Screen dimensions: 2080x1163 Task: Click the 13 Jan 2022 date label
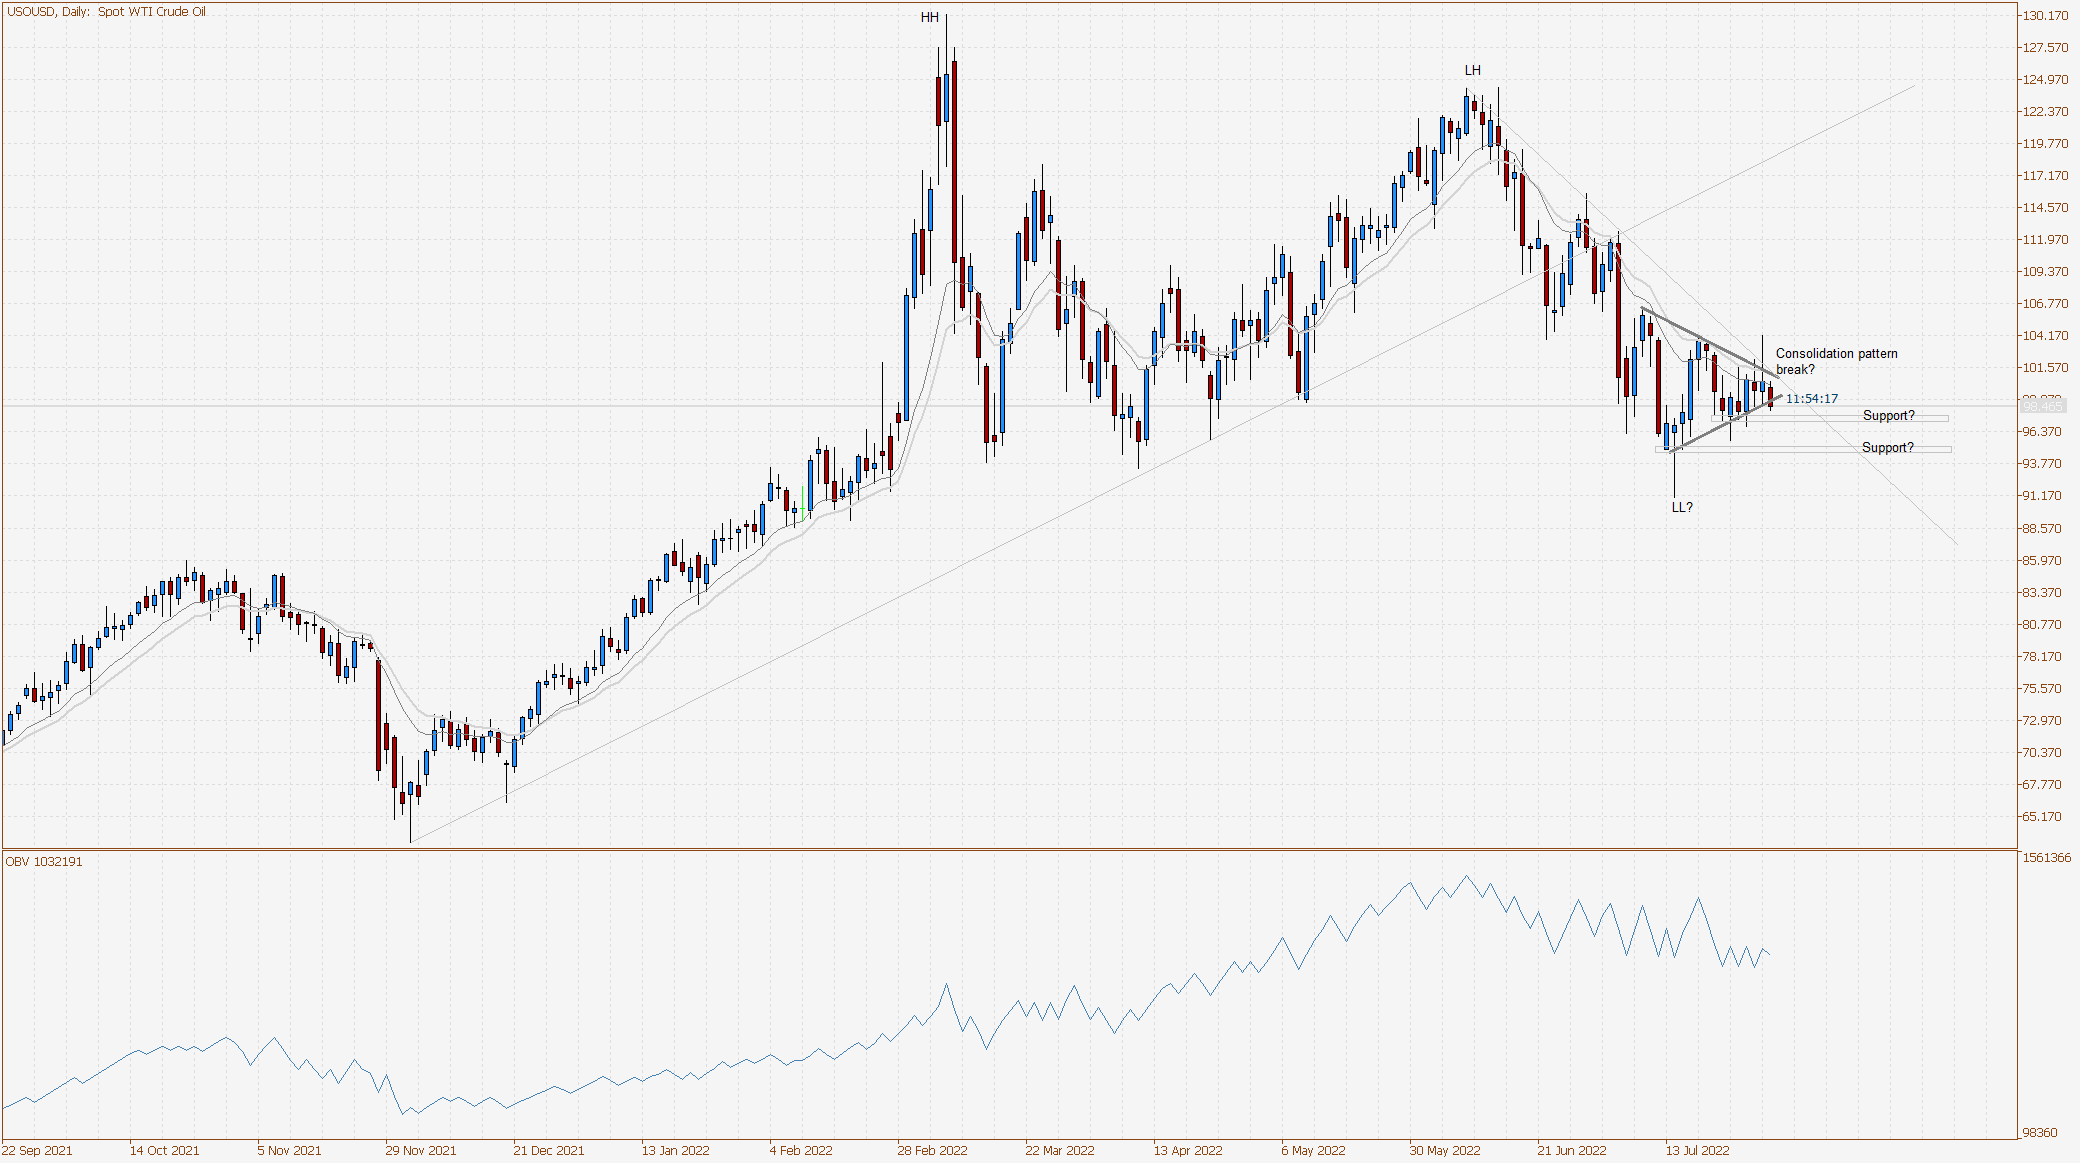(x=676, y=1150)
